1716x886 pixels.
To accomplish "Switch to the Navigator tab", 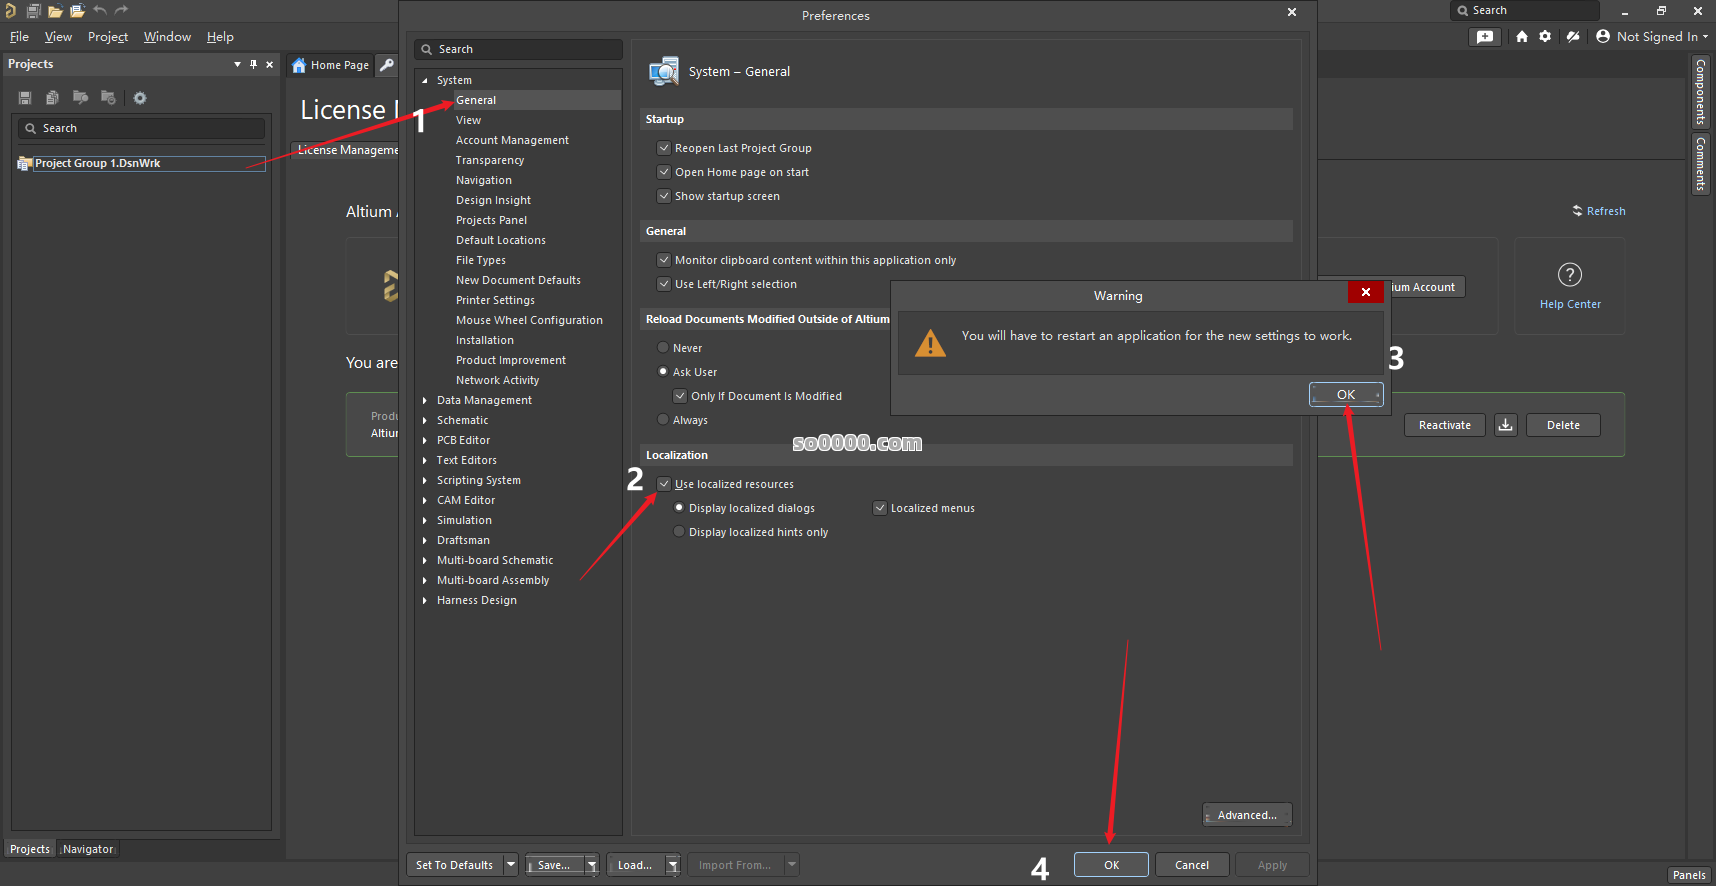I will (88, 849).
